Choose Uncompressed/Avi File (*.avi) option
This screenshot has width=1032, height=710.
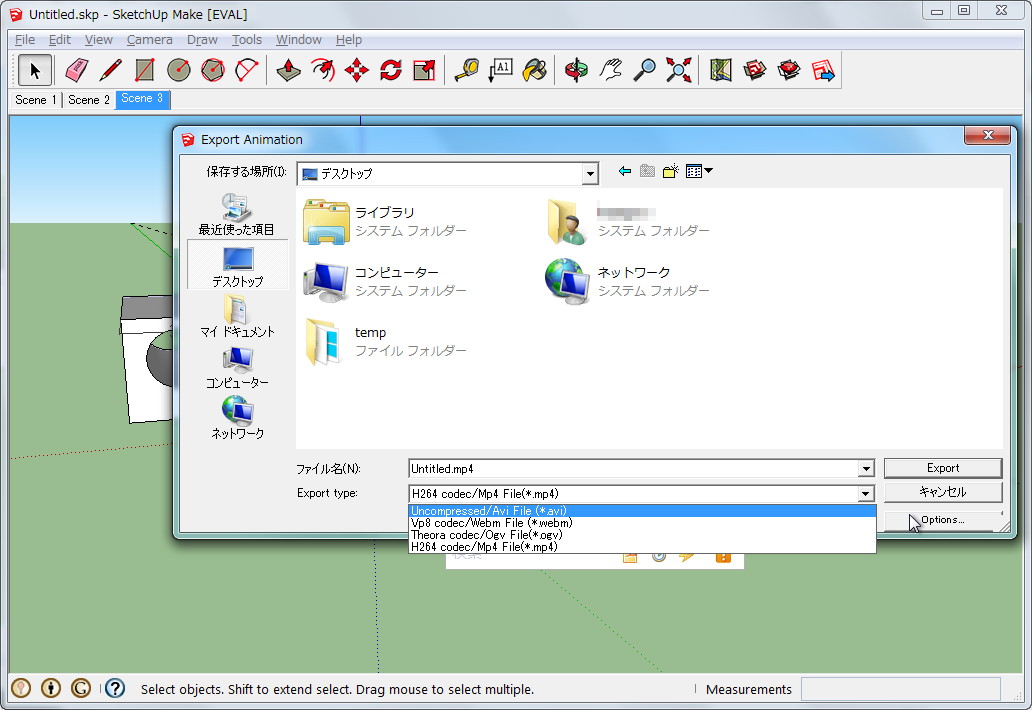click(642, 511)
